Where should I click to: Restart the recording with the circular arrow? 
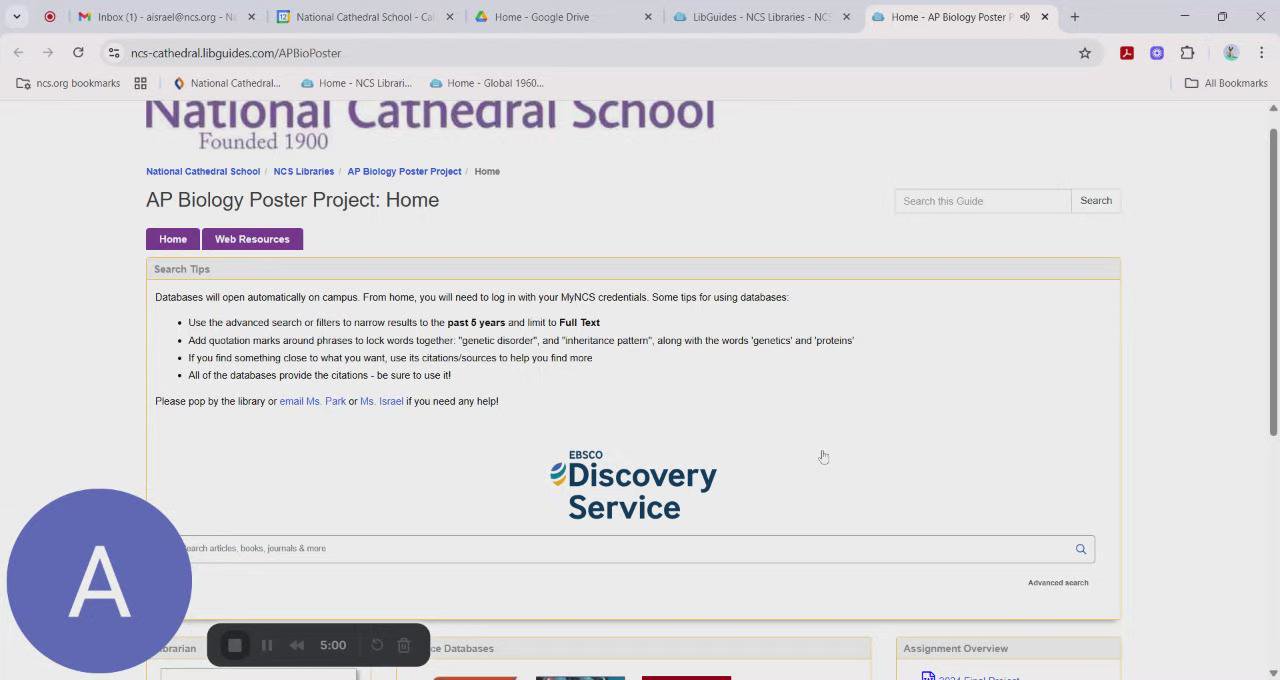377,645
